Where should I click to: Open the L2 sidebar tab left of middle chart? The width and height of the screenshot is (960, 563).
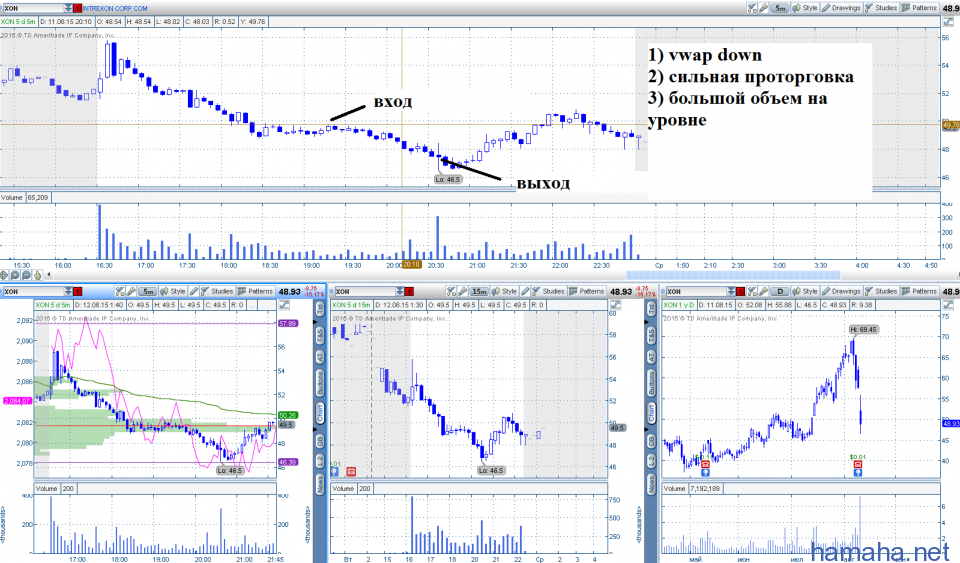[320, 461]
